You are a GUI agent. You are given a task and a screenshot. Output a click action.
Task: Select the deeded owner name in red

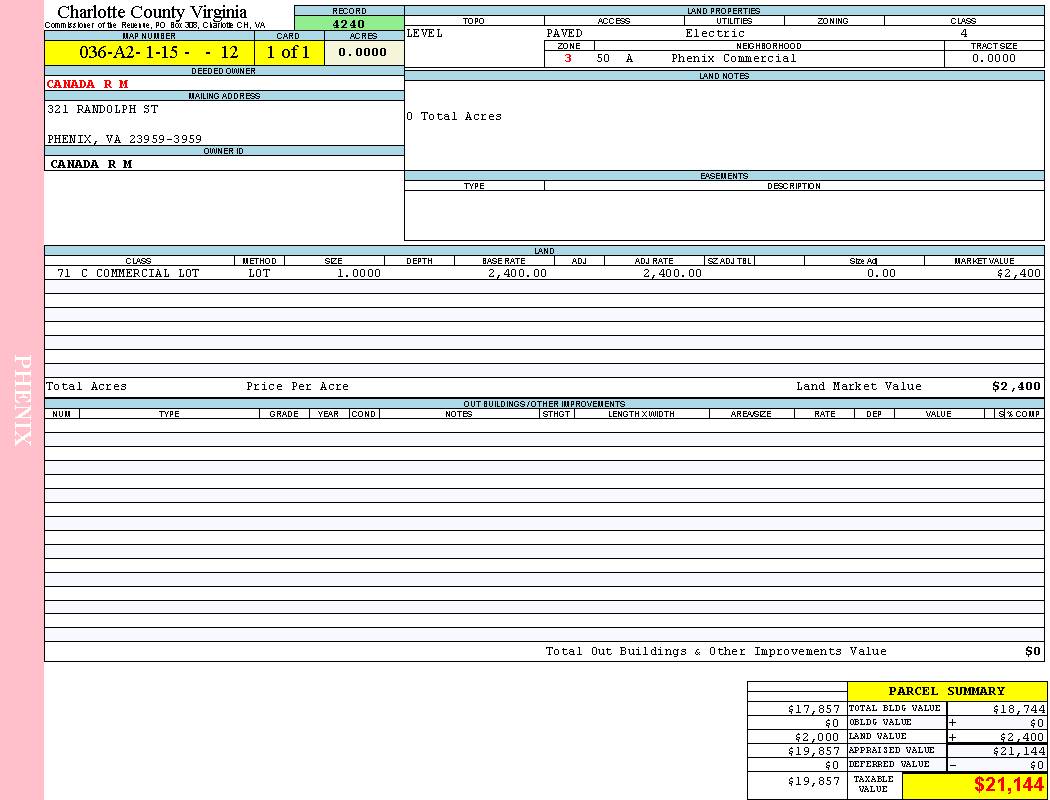click(x=88, y=84)
